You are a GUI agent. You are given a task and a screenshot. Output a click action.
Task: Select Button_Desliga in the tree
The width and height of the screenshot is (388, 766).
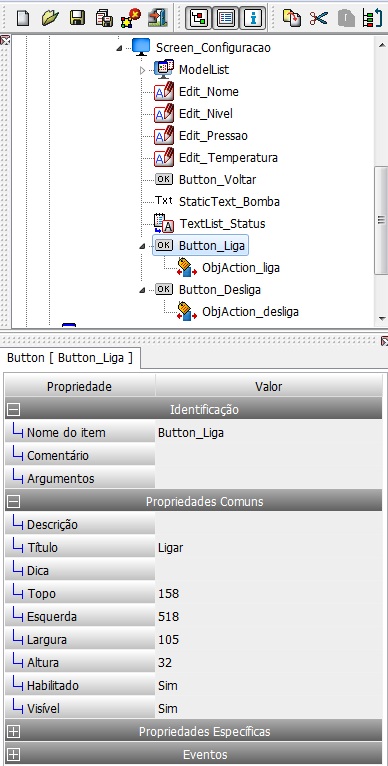click(219, 289)
